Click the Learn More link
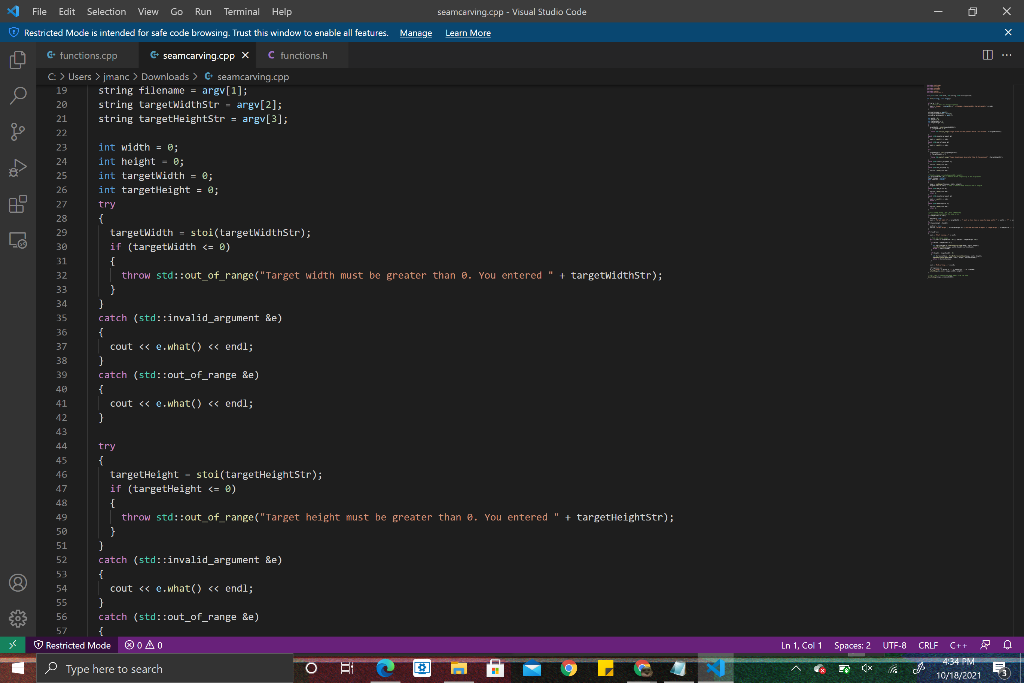Viewport: 1024px width, 683px height. tap(467, 32)
